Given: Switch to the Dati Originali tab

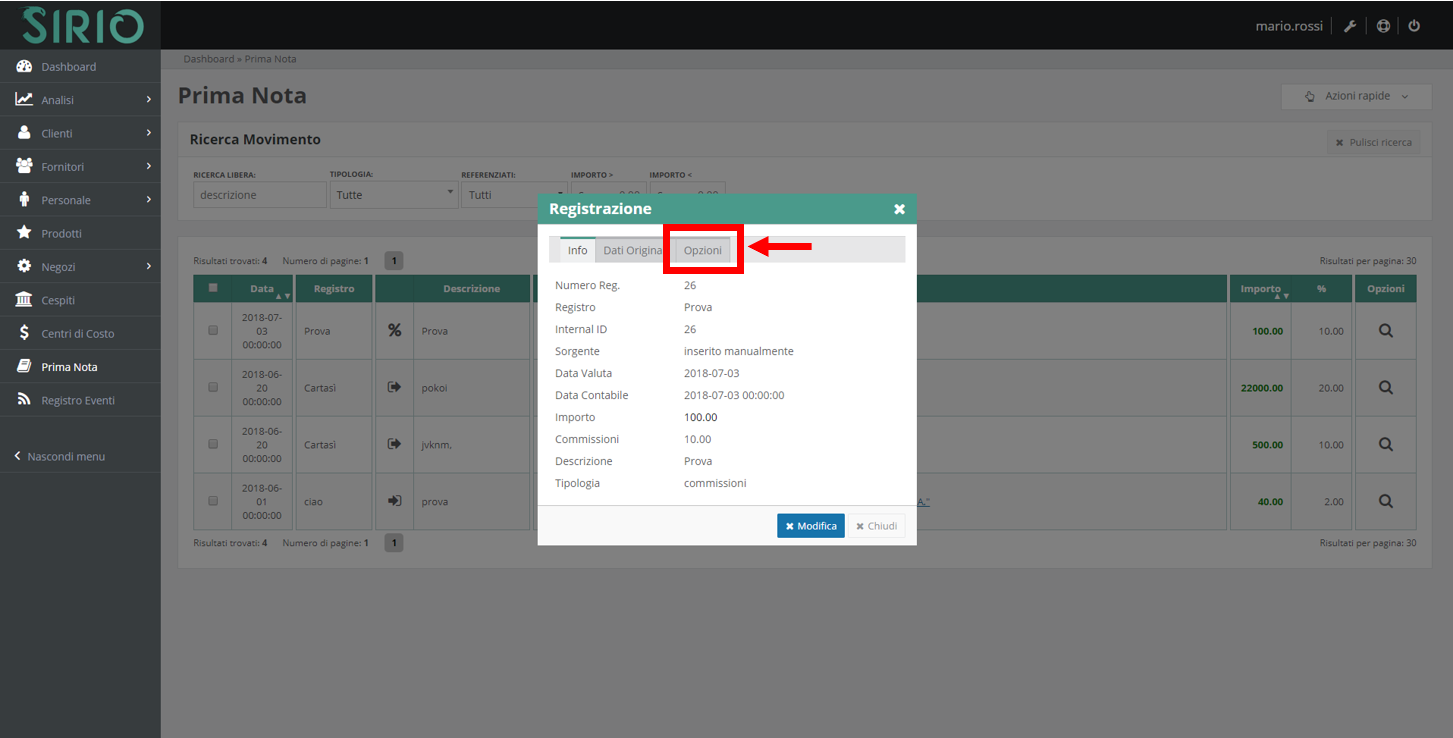Looking at the screenshot, I should click(x=632, y=250).
